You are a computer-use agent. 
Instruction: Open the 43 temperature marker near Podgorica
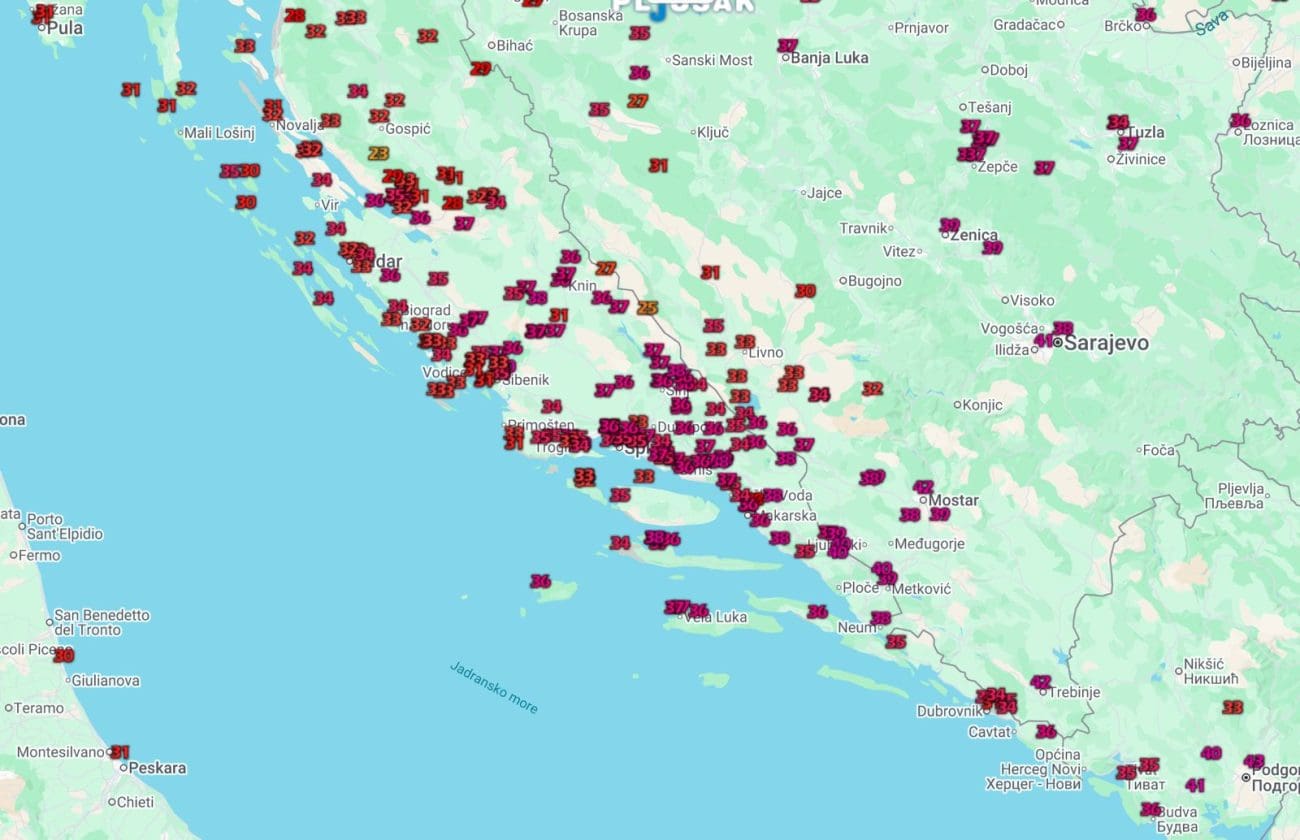pos(1253,761)
